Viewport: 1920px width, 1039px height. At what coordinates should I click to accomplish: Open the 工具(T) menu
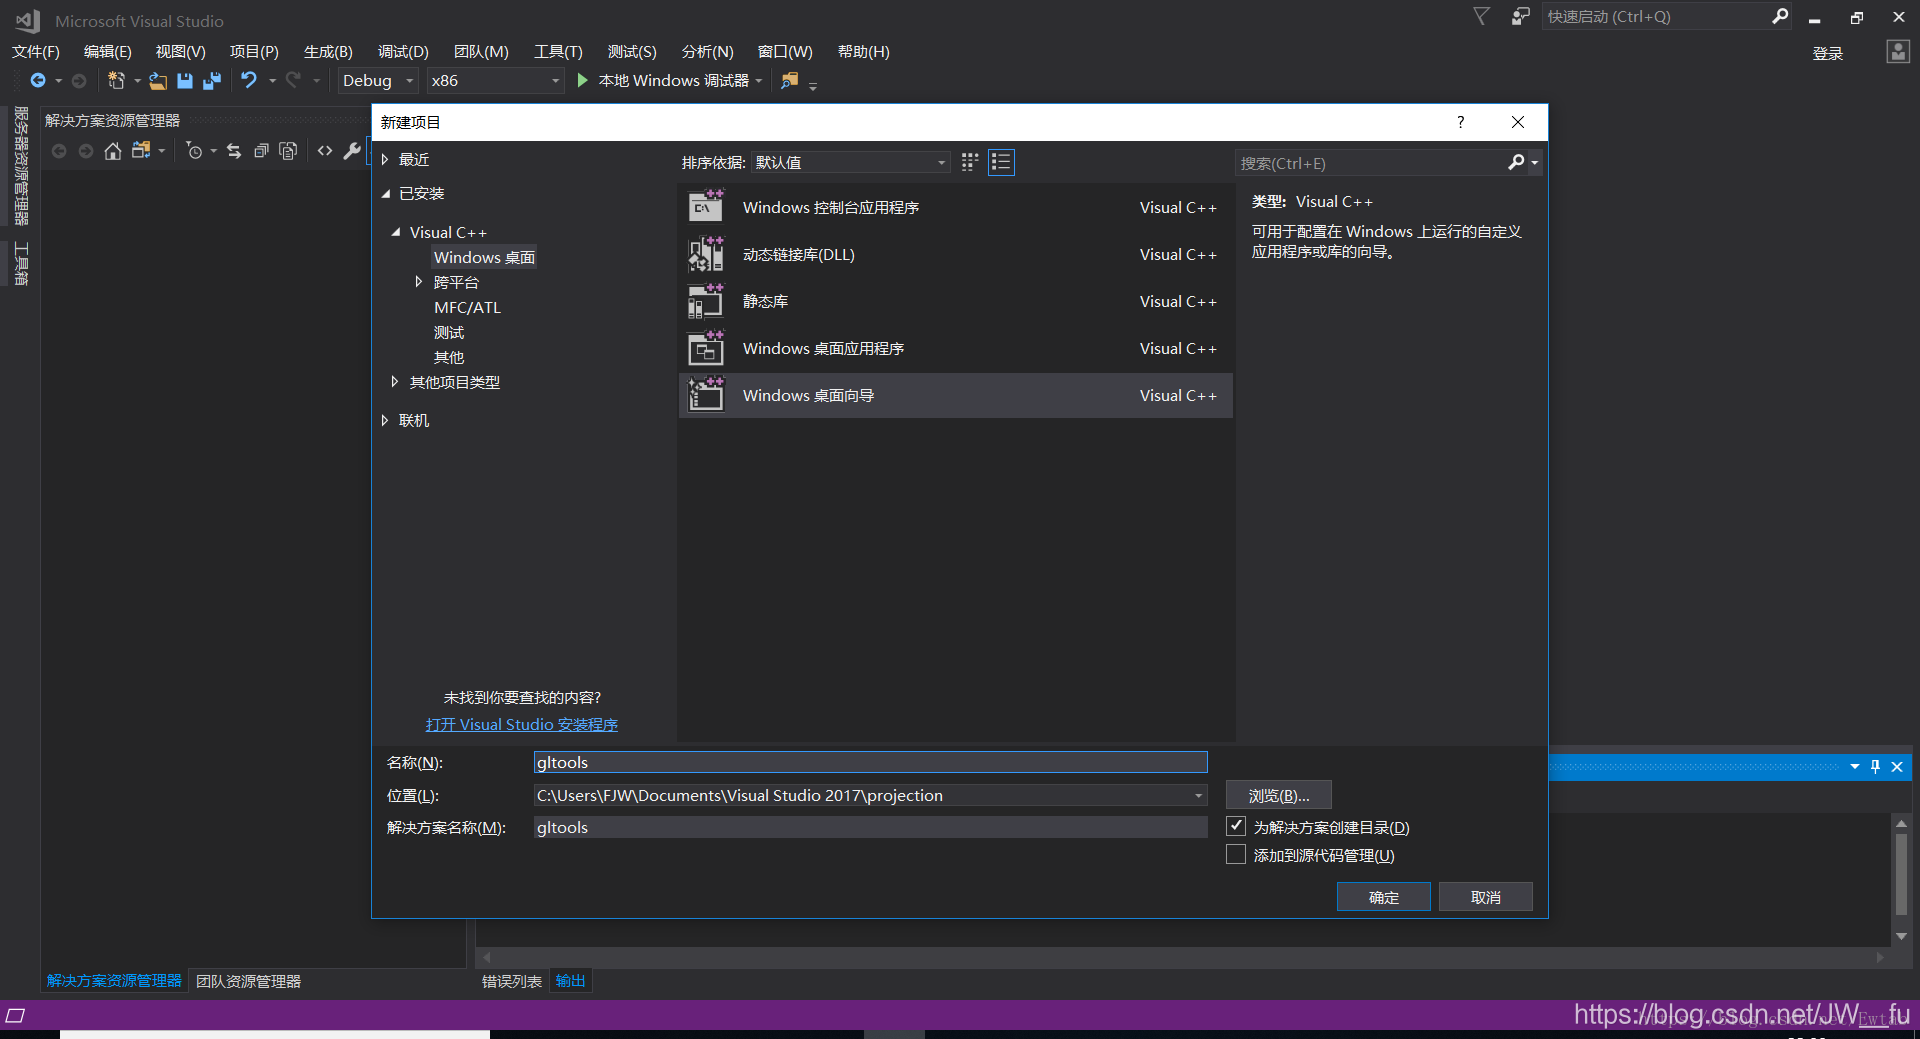pyautogui.click(x=558, y=52)
